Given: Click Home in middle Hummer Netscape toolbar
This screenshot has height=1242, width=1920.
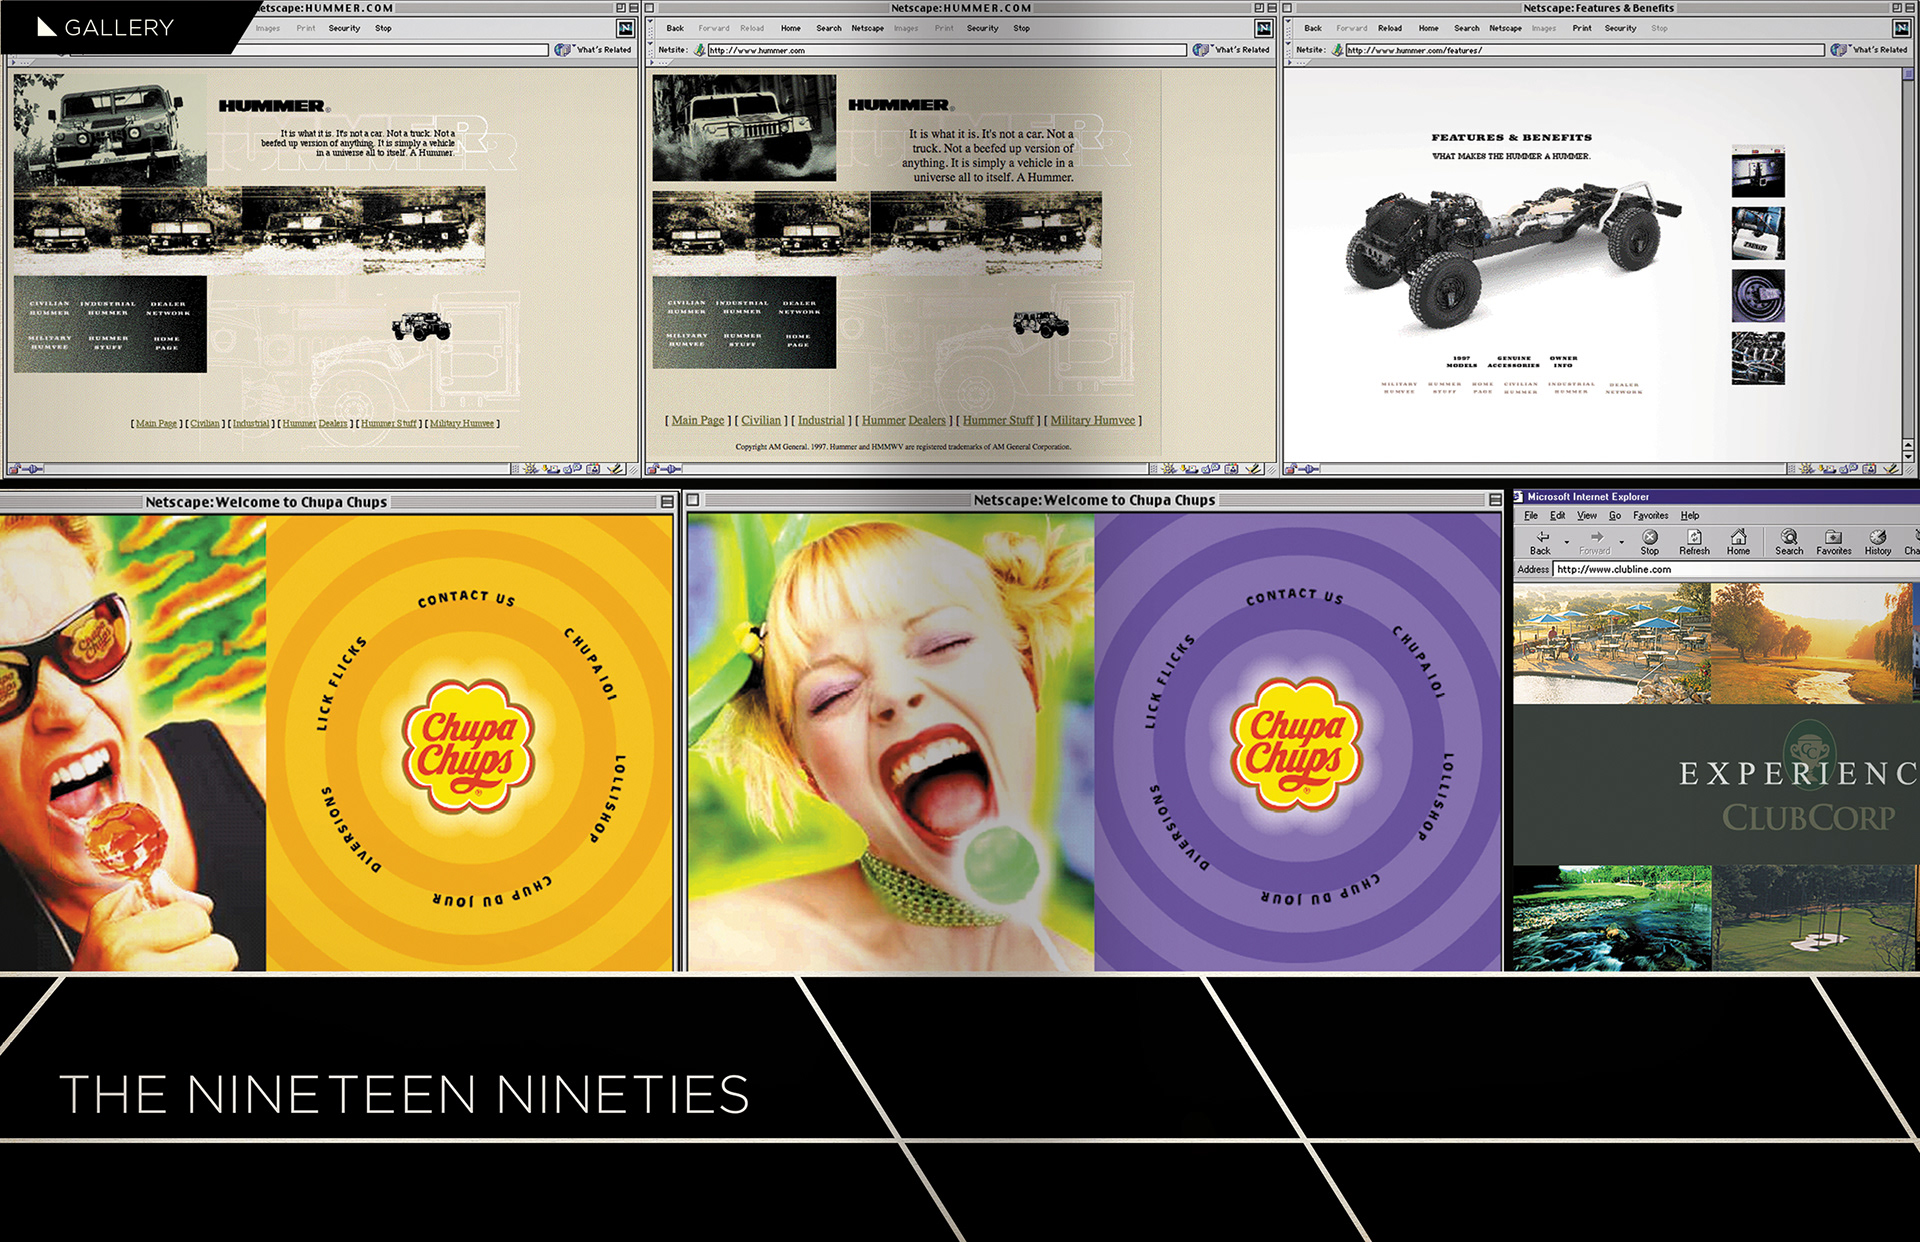Looking at the screenshot, I should coord(790,28).
